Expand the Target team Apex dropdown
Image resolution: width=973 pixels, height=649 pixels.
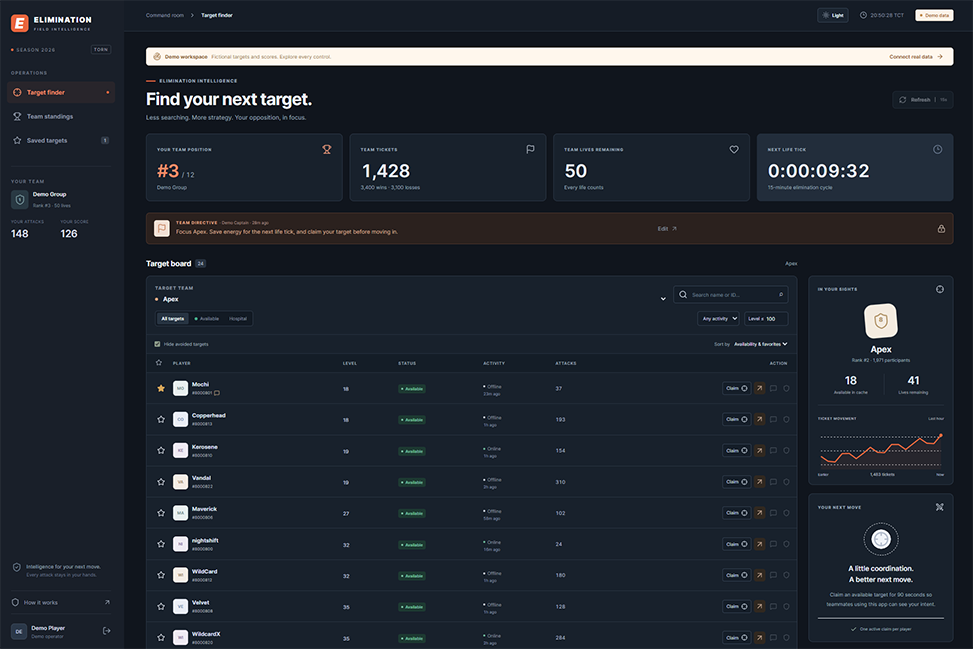point(410,299)
